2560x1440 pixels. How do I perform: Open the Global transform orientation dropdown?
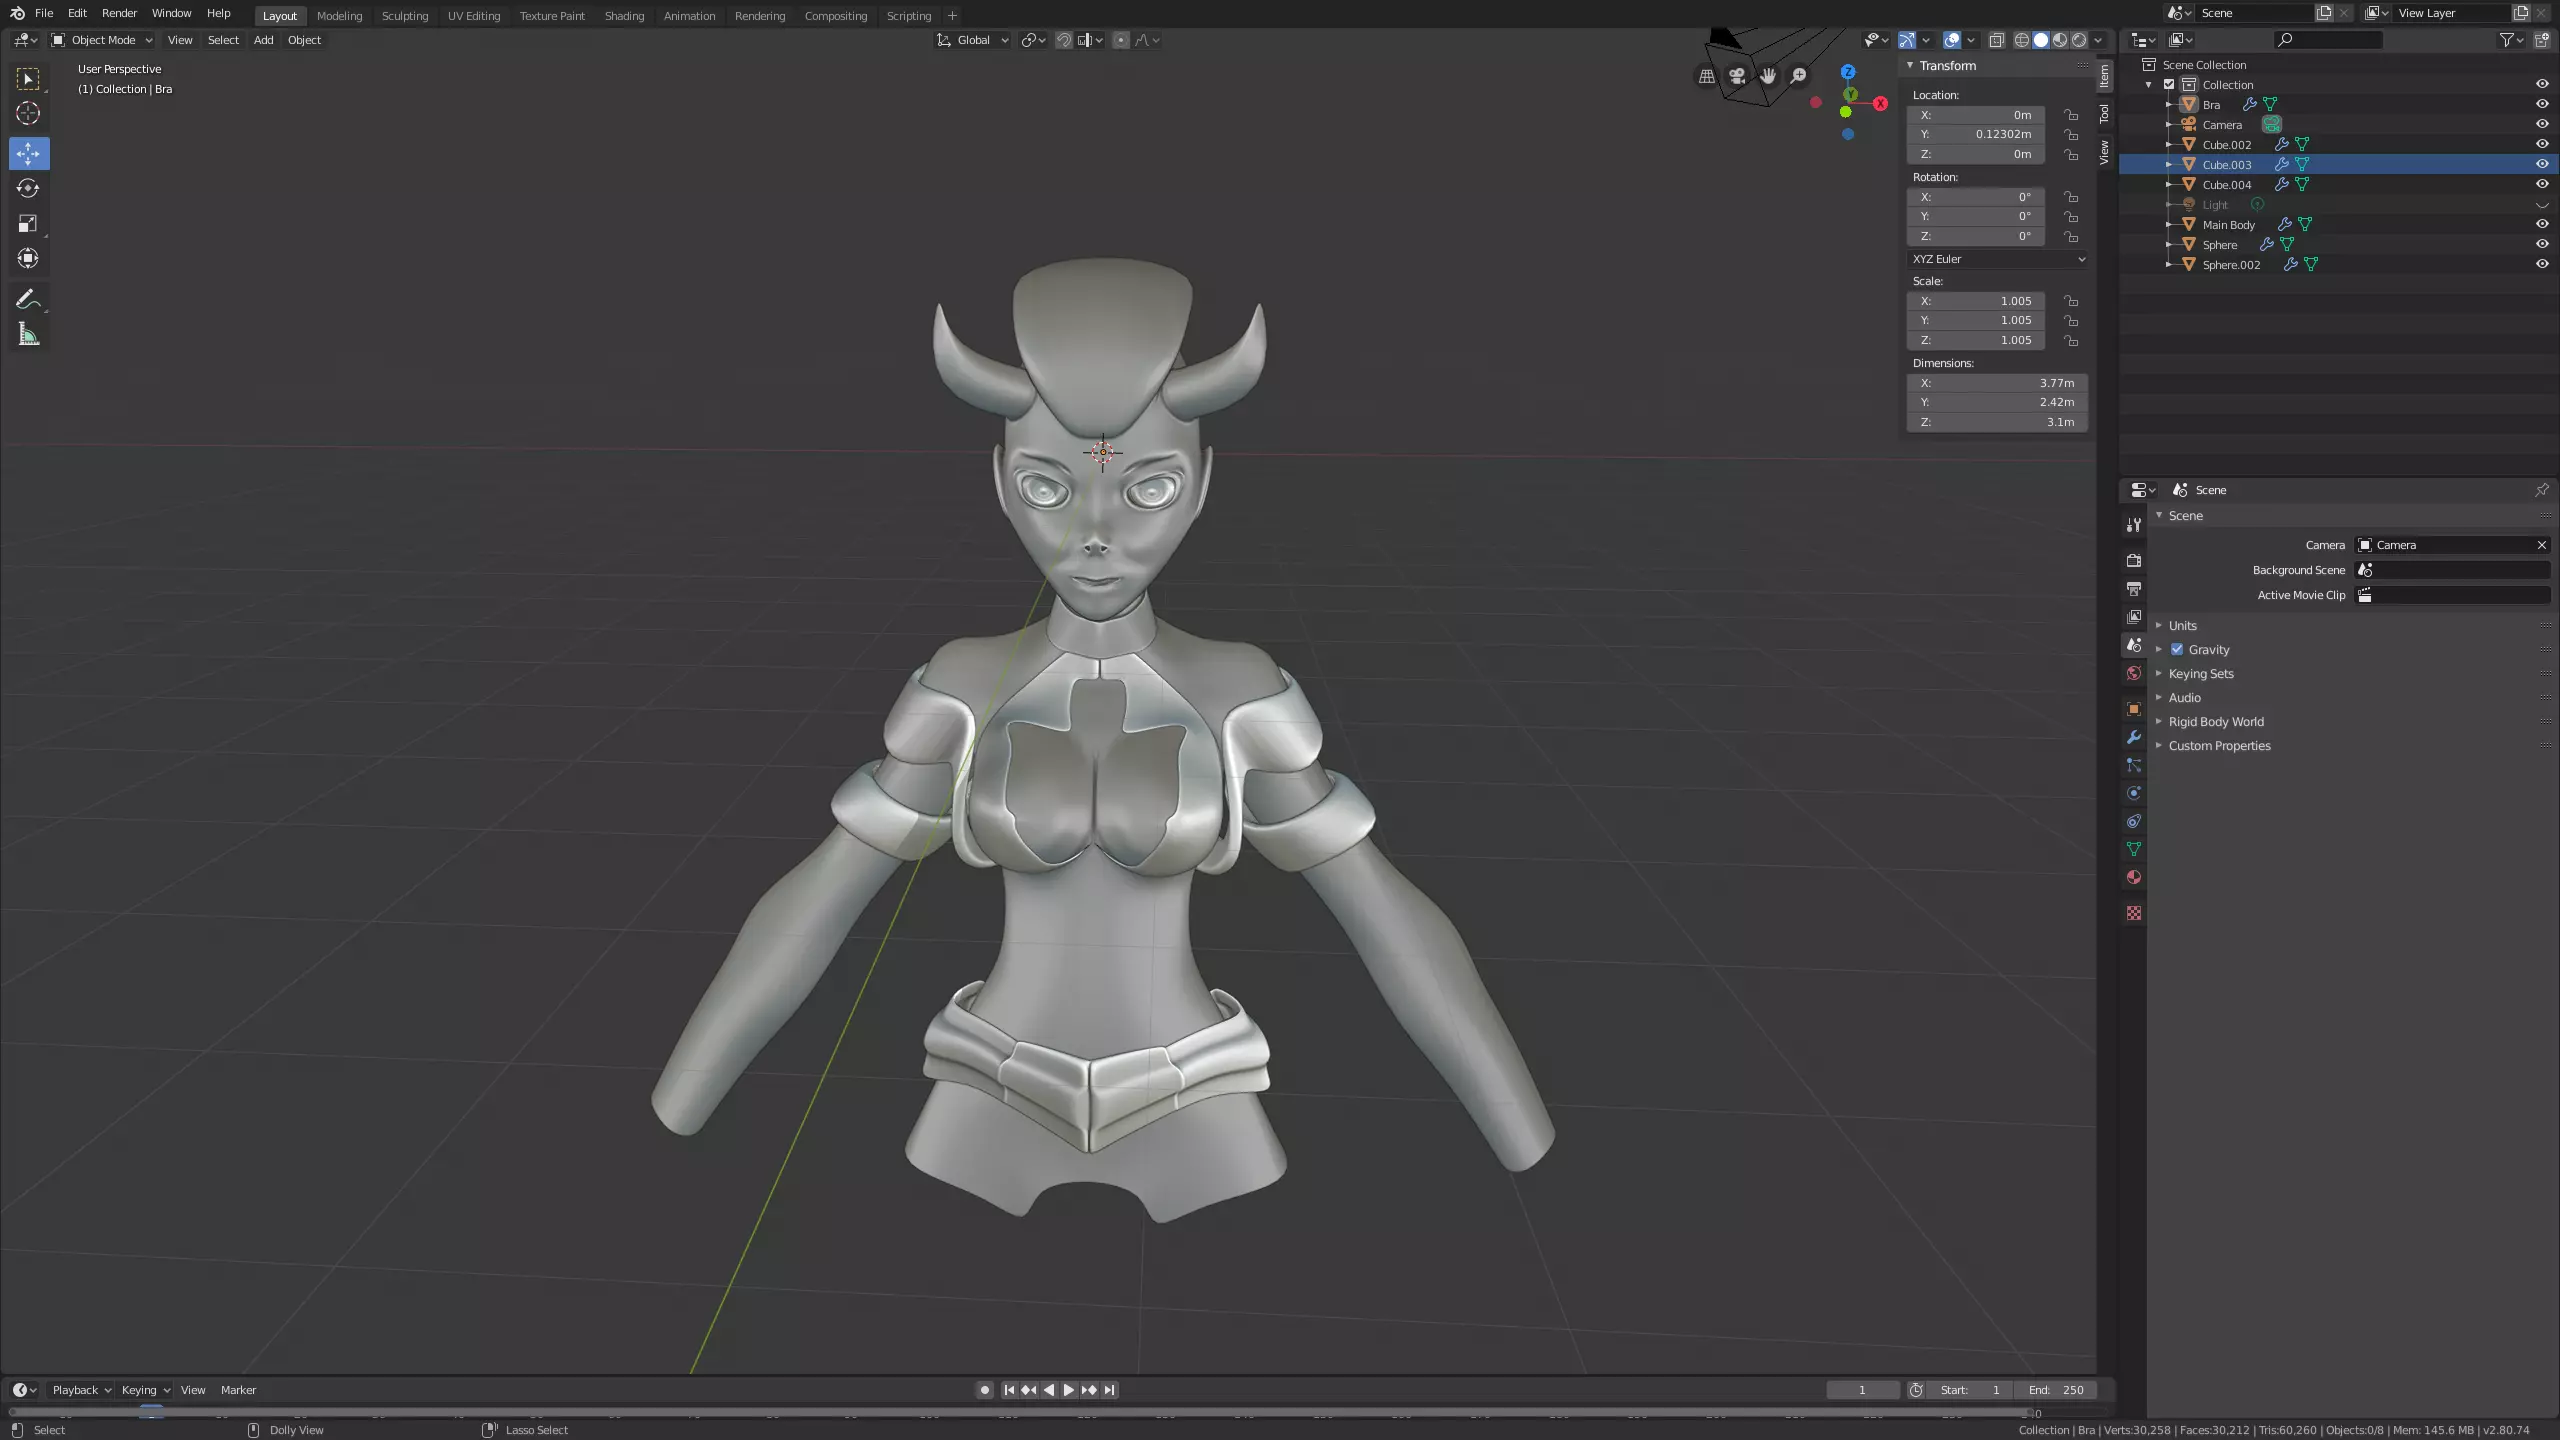(x=972, y=40)
